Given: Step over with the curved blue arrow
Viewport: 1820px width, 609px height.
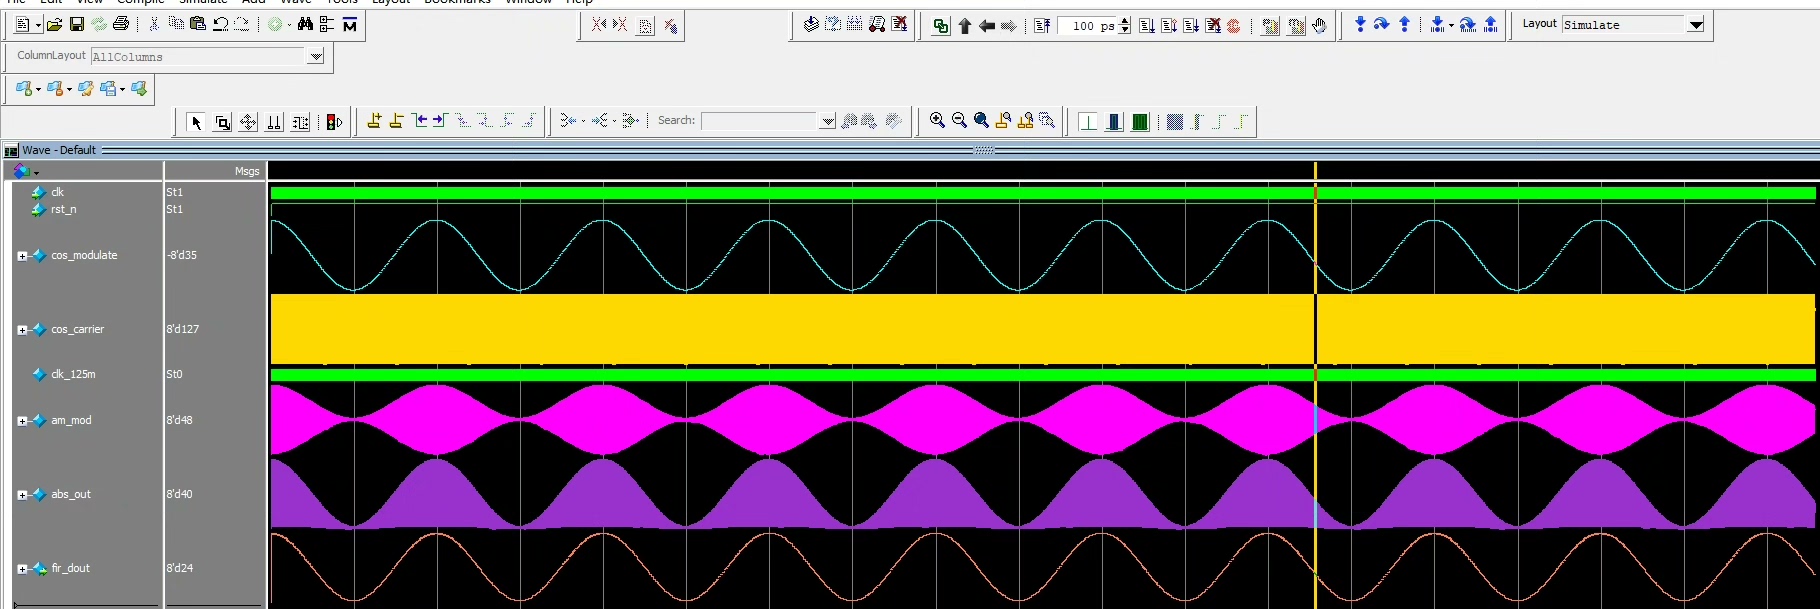Looking at the screenshot, I should pos(1382,24).
